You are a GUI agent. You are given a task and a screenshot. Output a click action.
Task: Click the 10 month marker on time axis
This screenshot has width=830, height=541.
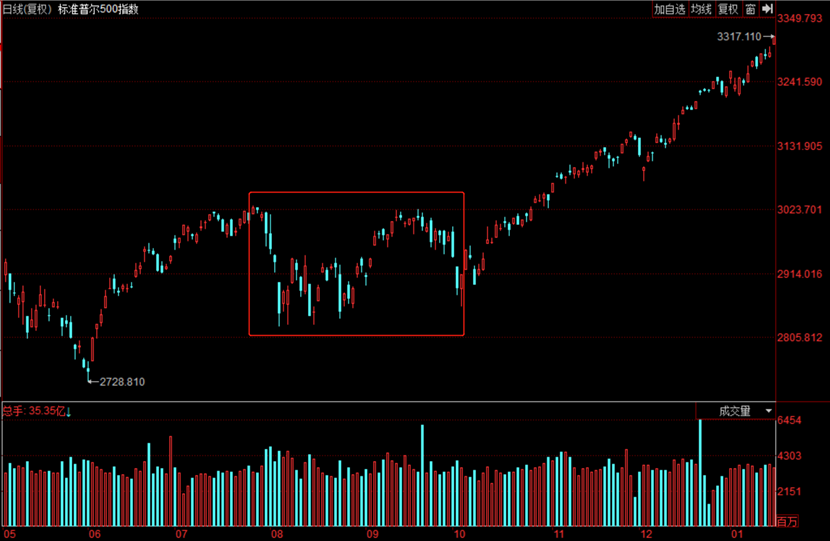[x=459, y=534]
